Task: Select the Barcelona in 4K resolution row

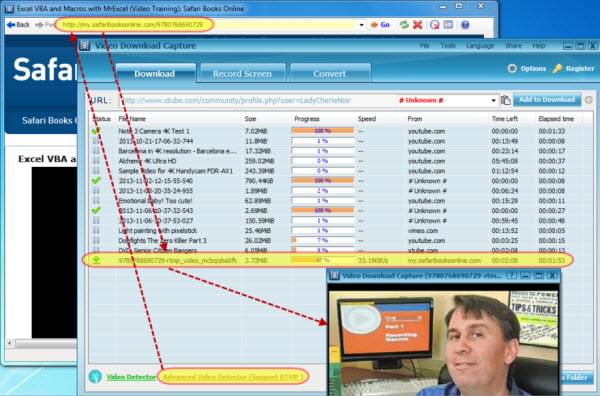Action: pos(335,151)
